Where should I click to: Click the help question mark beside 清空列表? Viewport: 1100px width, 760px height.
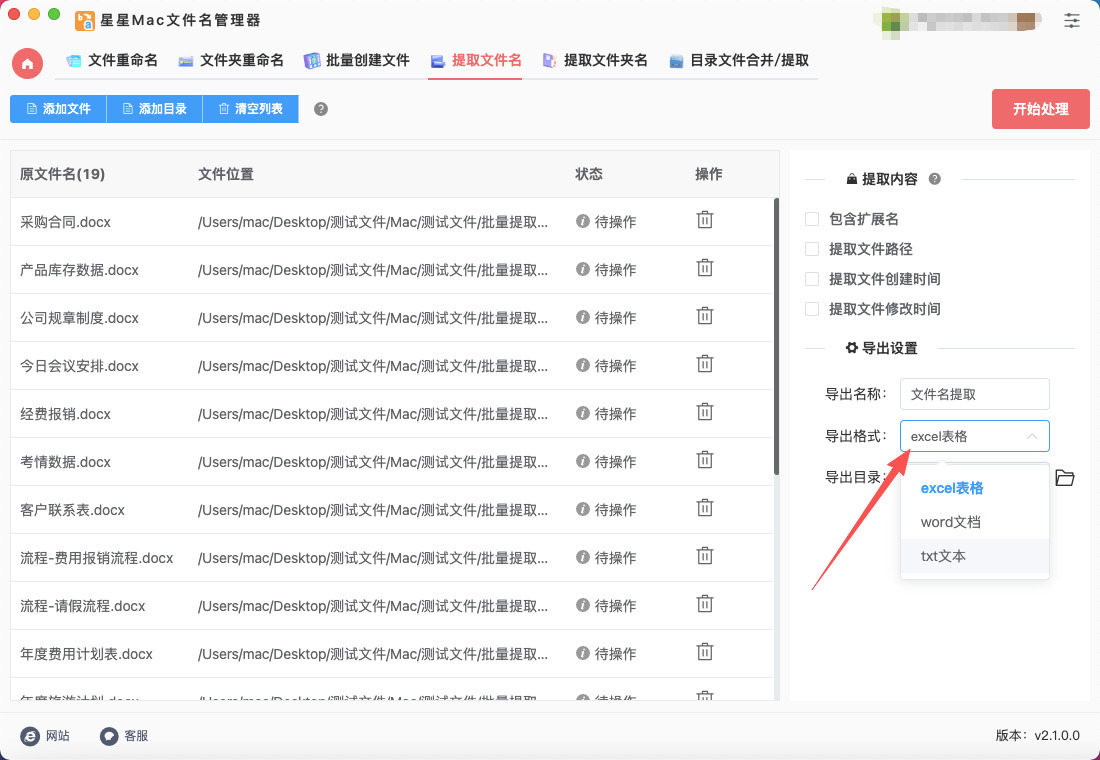321,109
